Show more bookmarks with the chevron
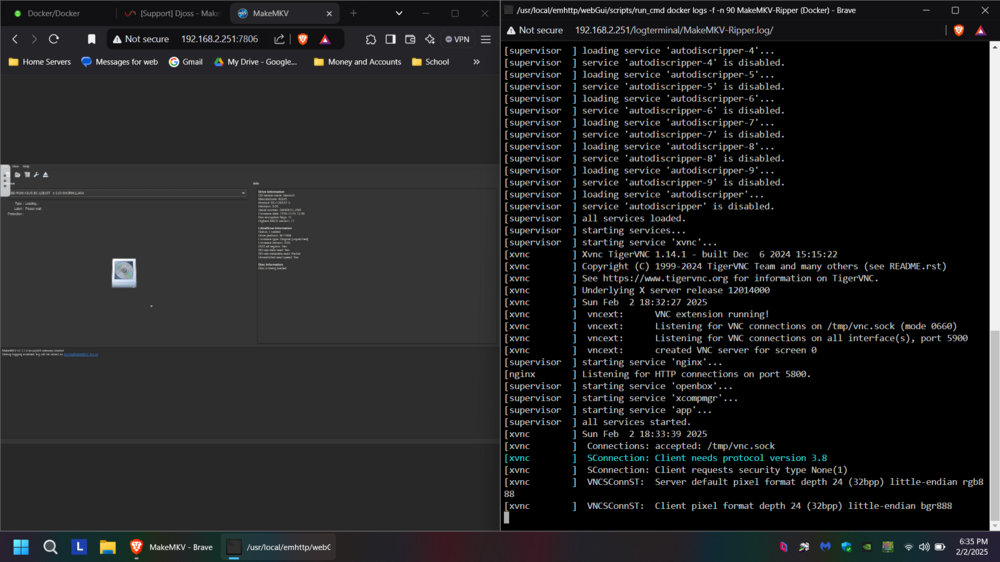This screenshot has width=1000, height=562. (476, 62)
